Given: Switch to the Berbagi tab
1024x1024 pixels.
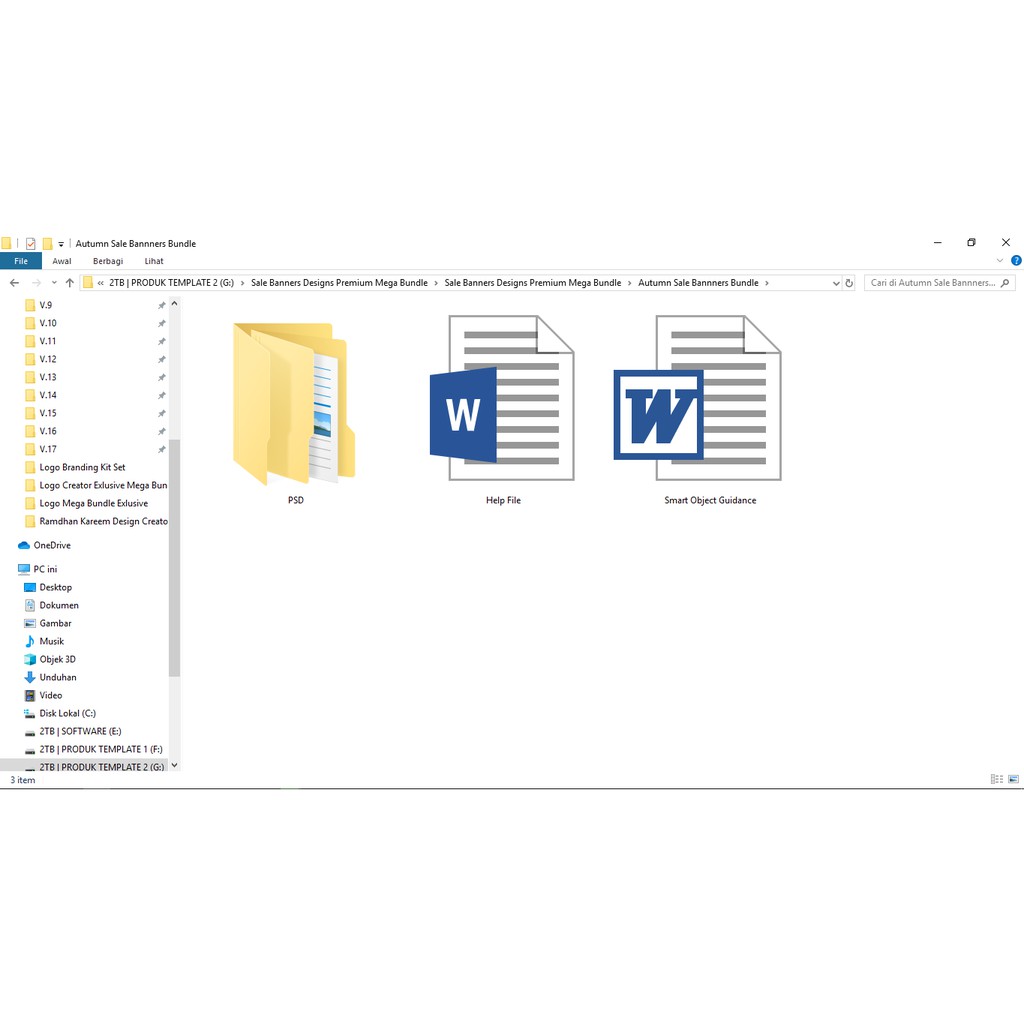Looking at the screenshot, I should coord(108,261).
